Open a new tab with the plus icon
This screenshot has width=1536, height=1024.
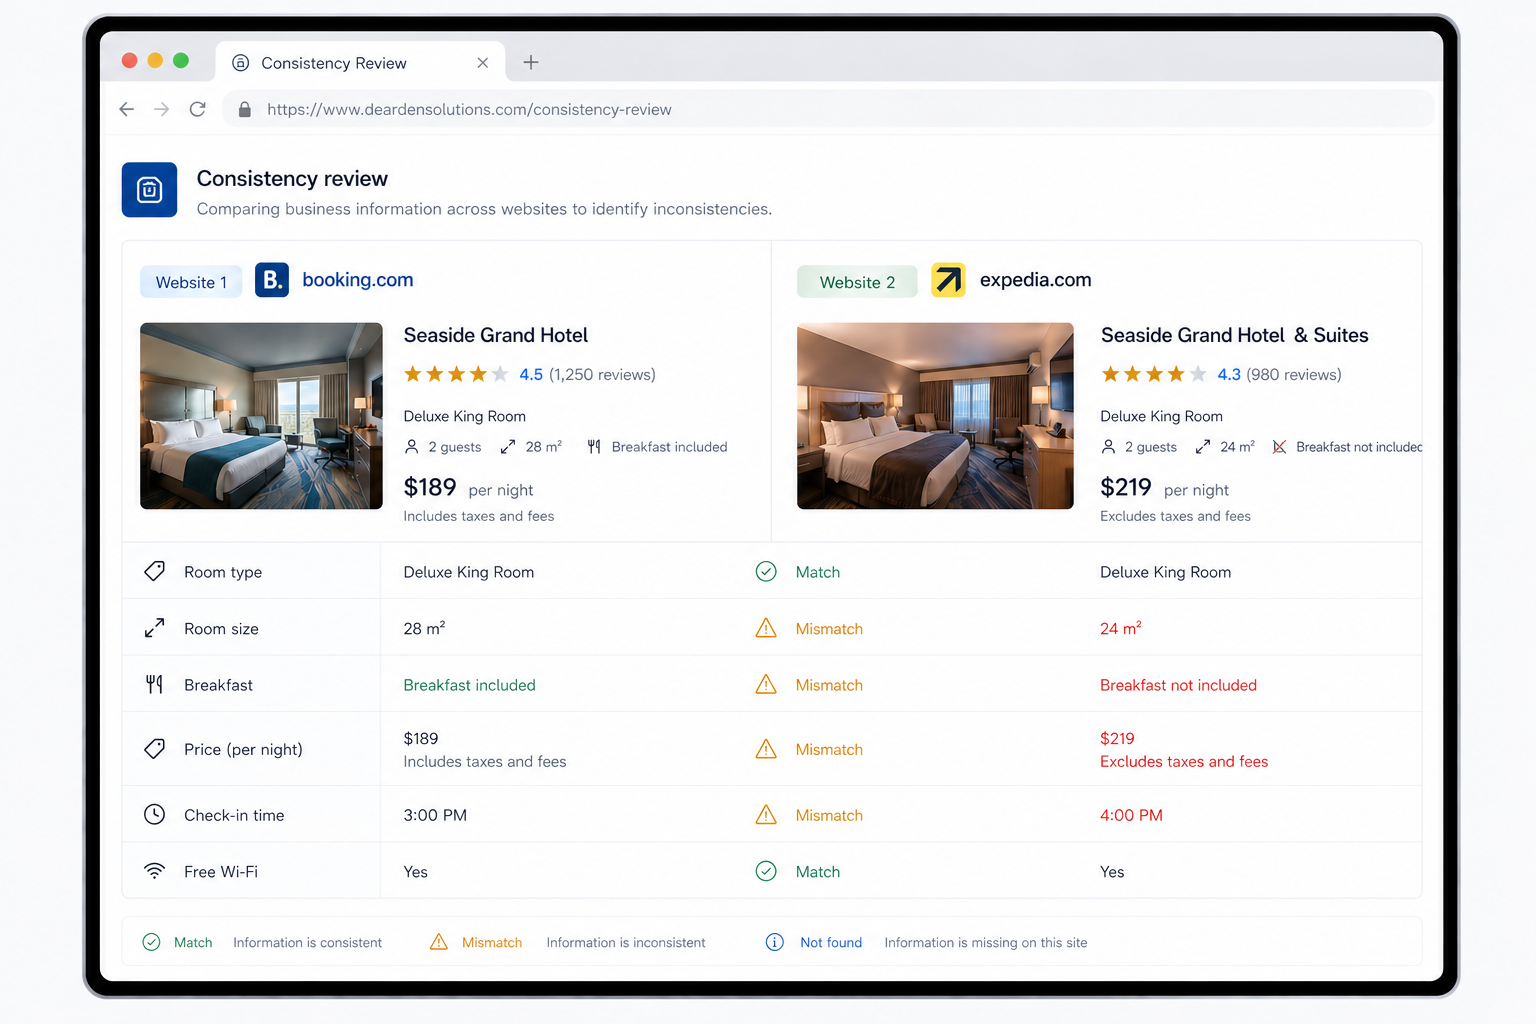[x=531, y=62]
